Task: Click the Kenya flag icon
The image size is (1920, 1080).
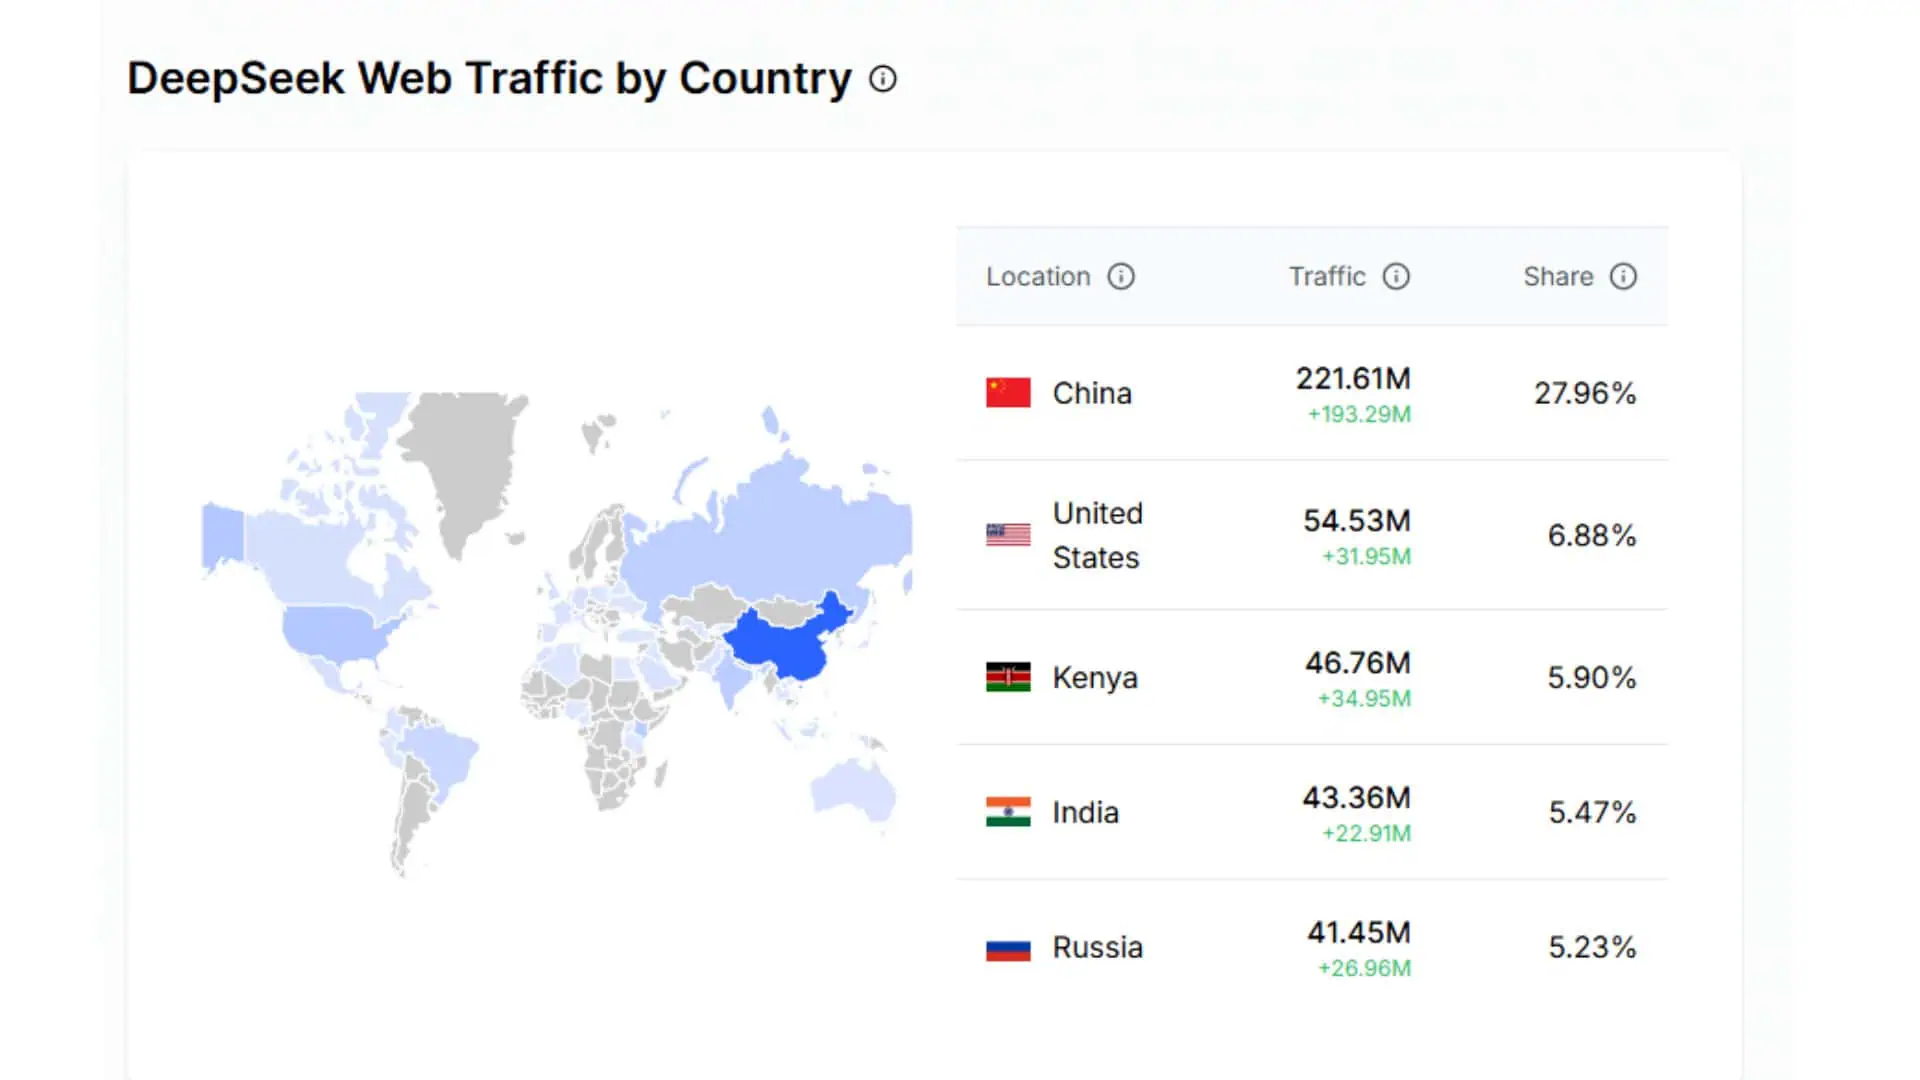Action: [1007, 678]
